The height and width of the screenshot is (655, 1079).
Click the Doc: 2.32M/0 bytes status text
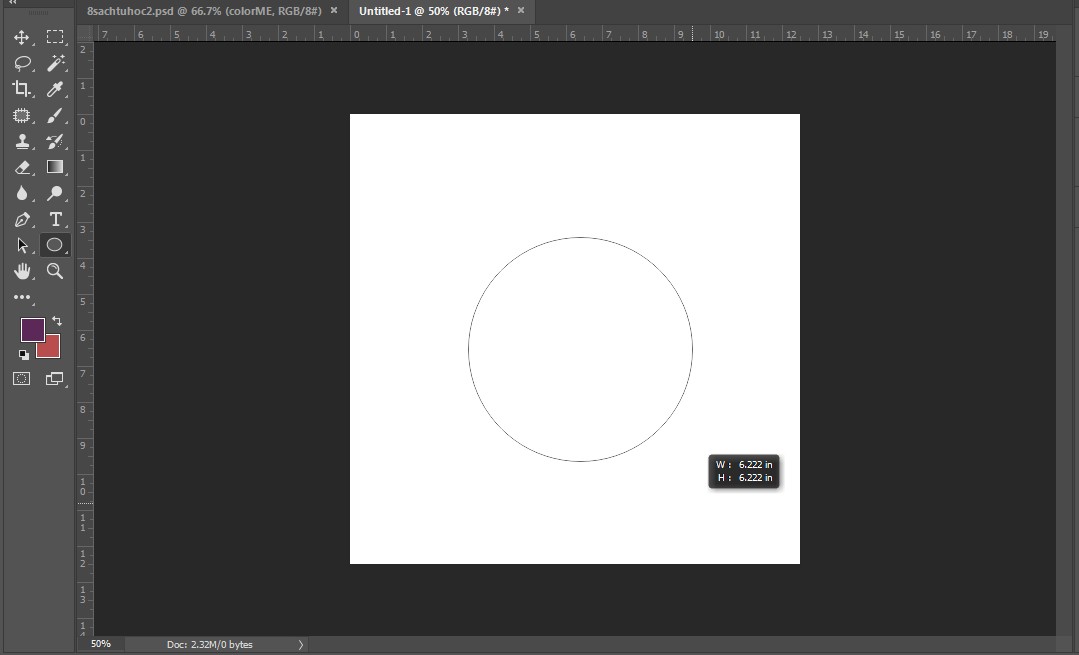pos(209,645)
